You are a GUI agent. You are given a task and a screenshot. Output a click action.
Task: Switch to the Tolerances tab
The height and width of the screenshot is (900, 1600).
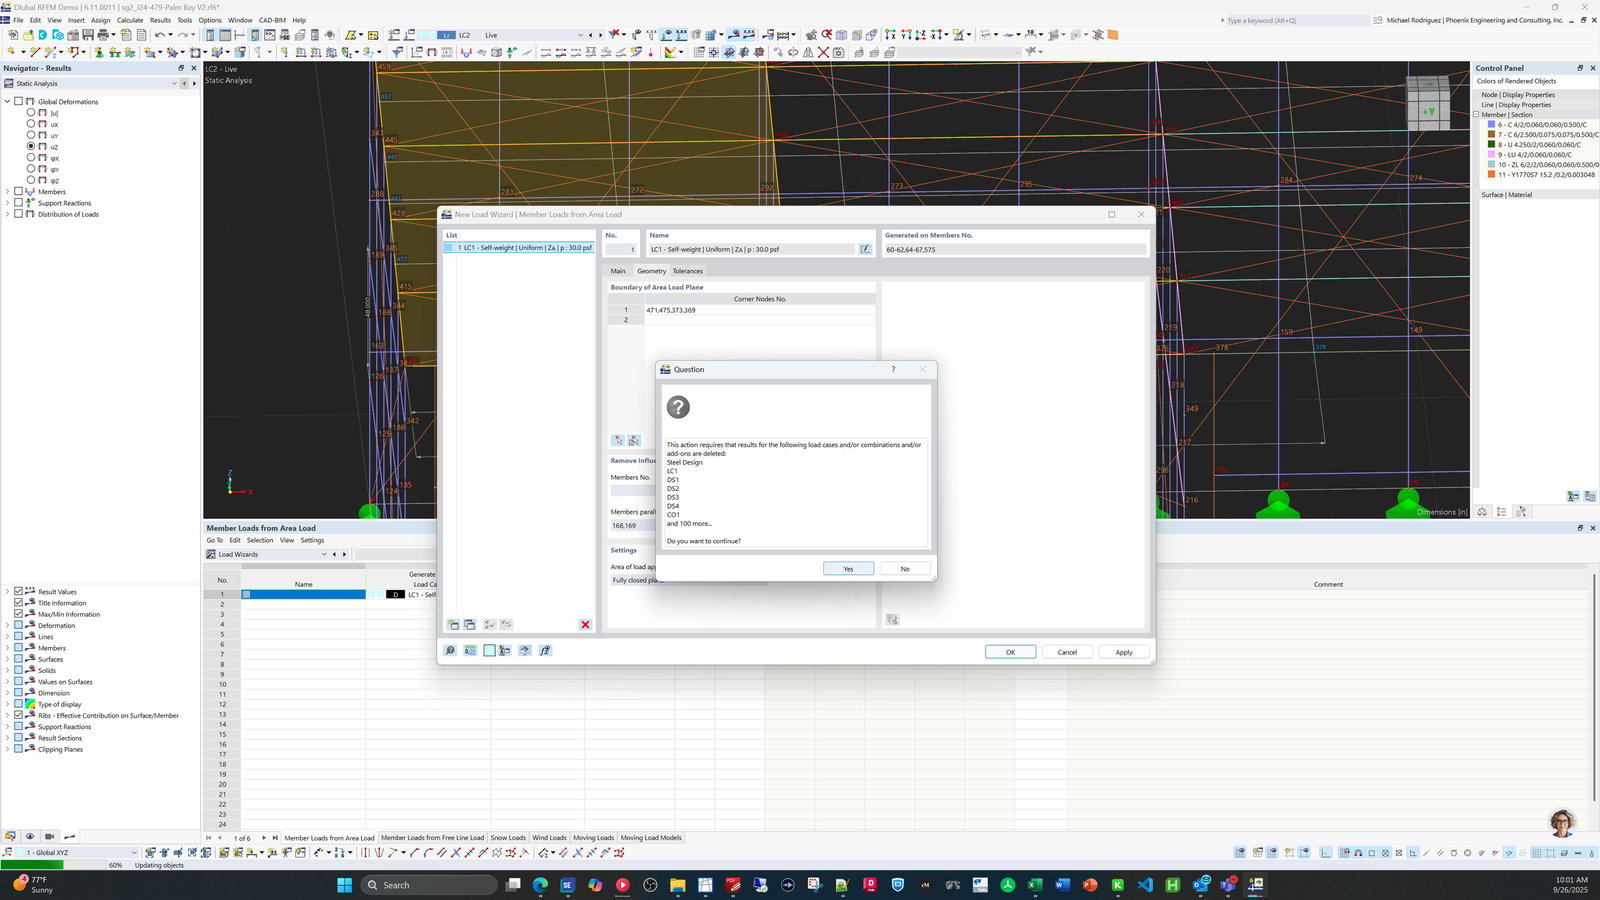(x=687, y=271)
